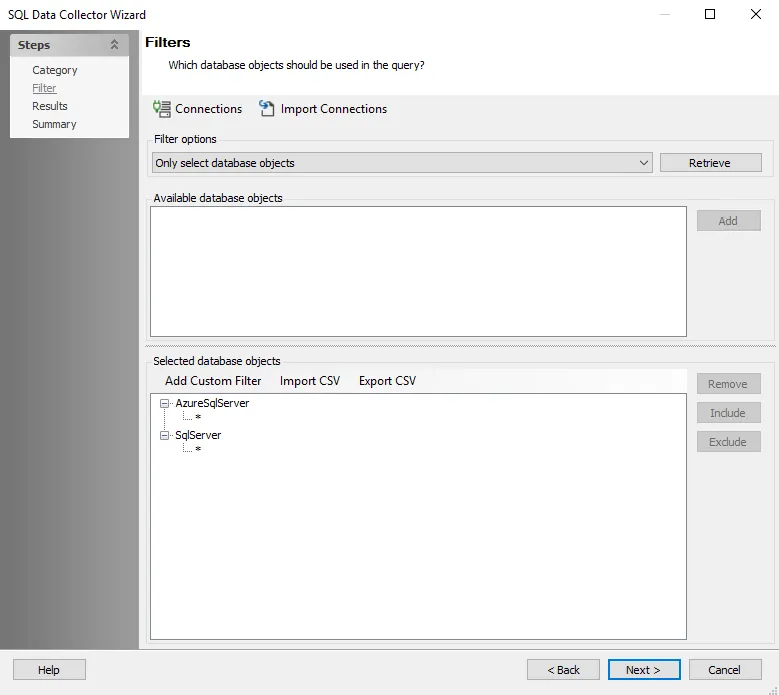Select the asterisk under AzureSqlServer

[198, 417]
